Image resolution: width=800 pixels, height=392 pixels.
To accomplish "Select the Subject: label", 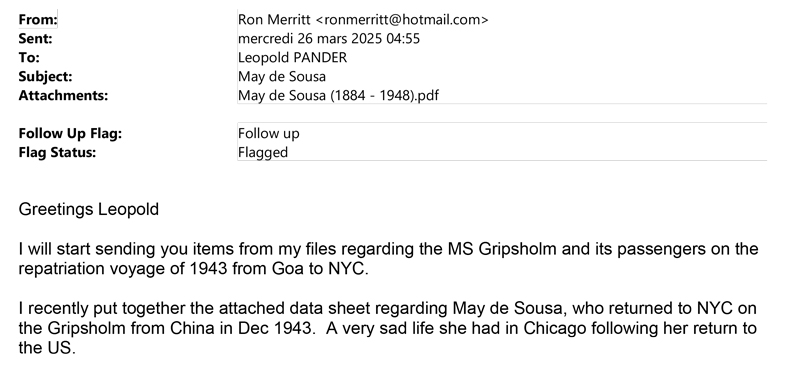I will point(45,76).
